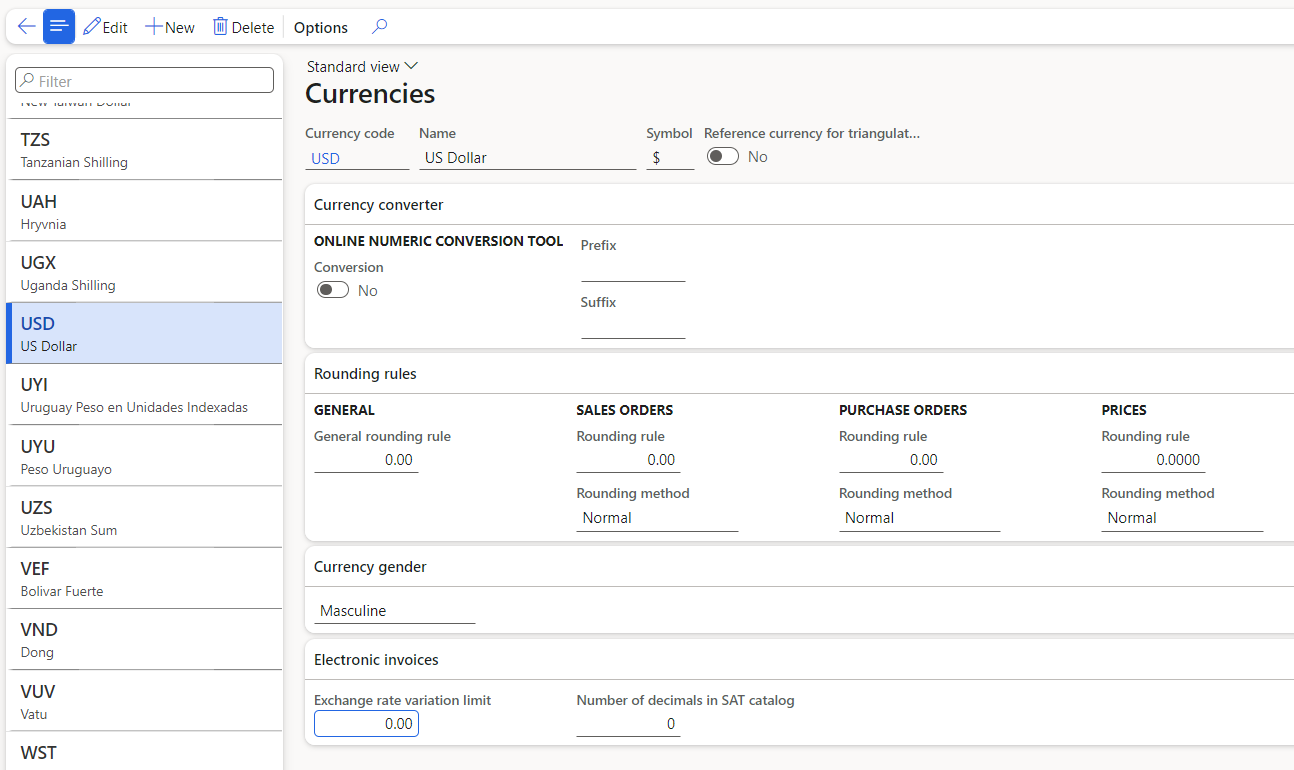Click Exchange rate variation limit field

click(366, 724)
